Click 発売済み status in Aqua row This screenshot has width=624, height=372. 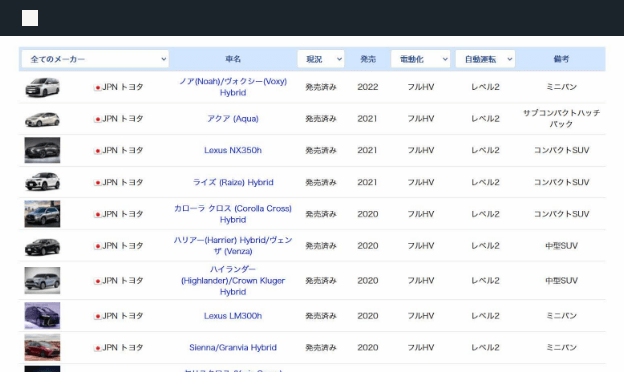(x=321, y=119)
